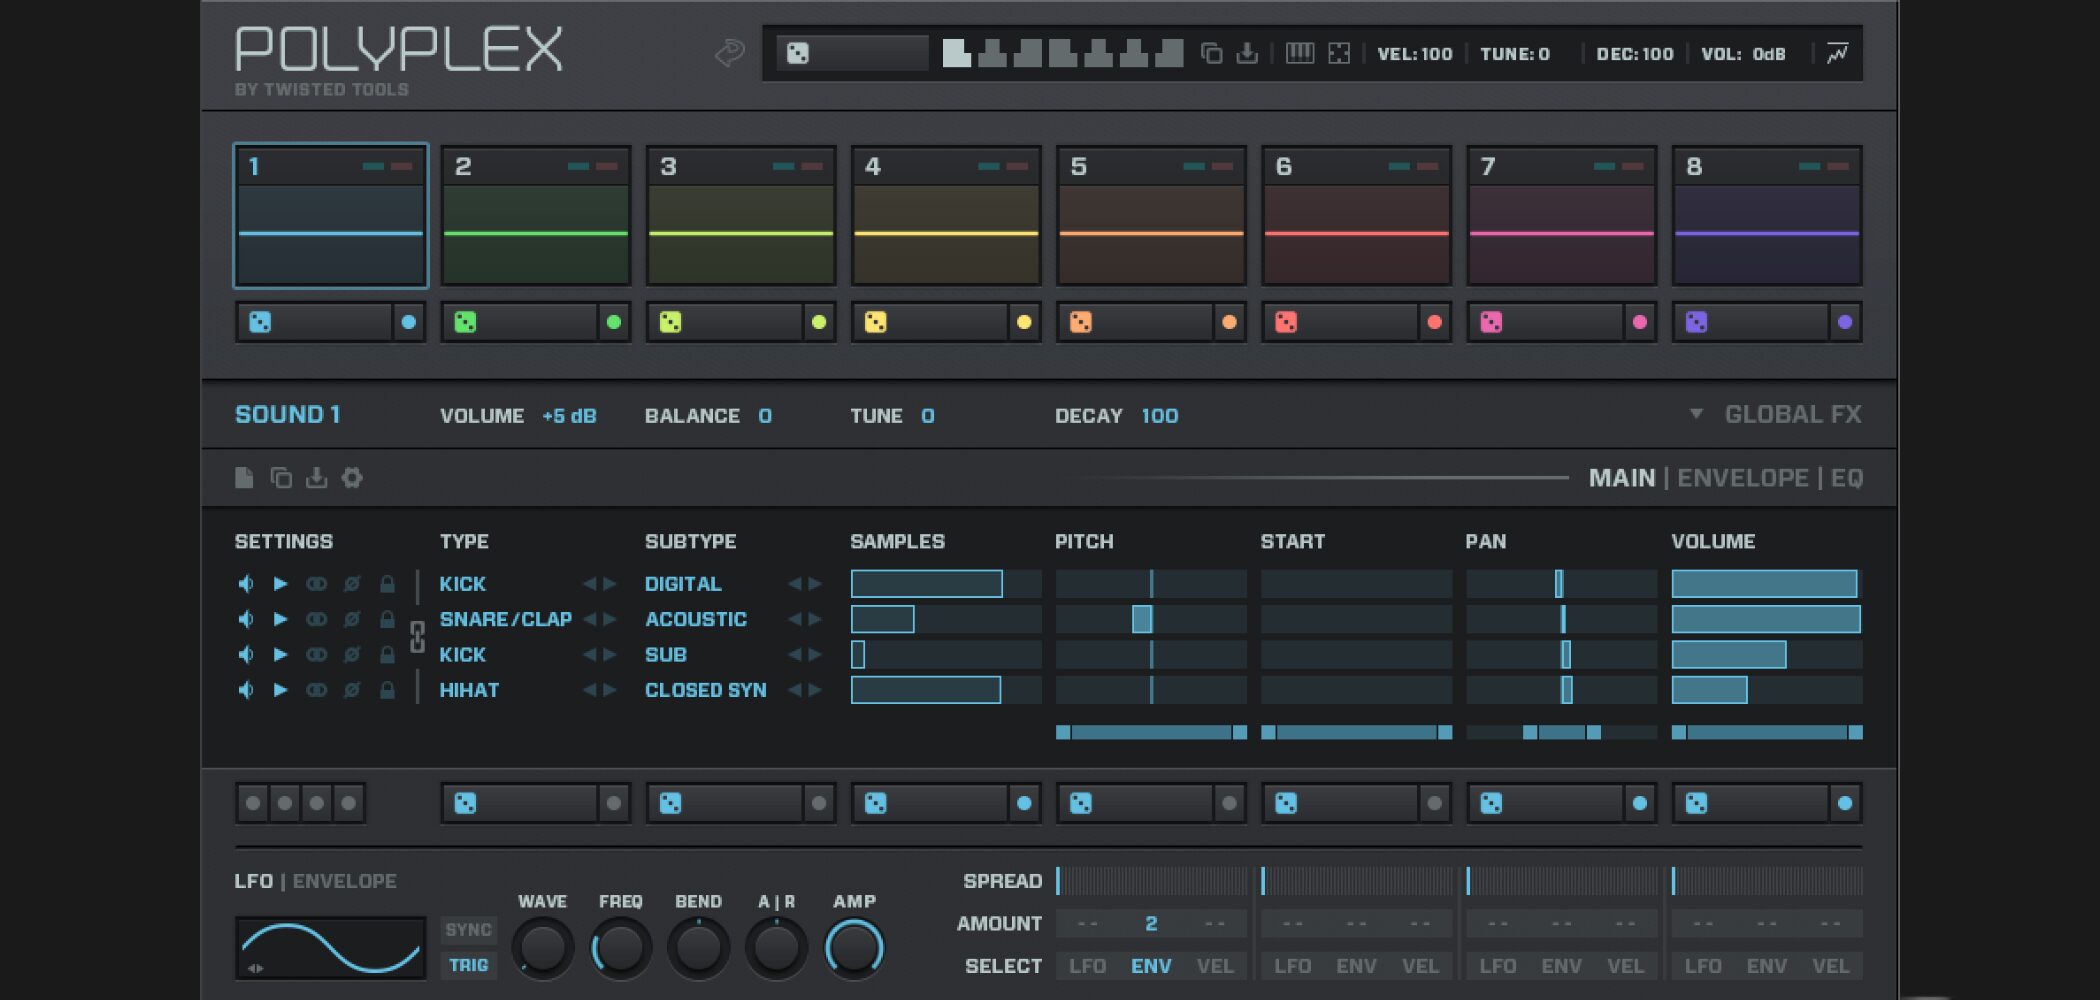This screenshot has width=2100, height=1000.
Task: Click the layer link icon between Snare and Kick
Action: coord(417,636)
